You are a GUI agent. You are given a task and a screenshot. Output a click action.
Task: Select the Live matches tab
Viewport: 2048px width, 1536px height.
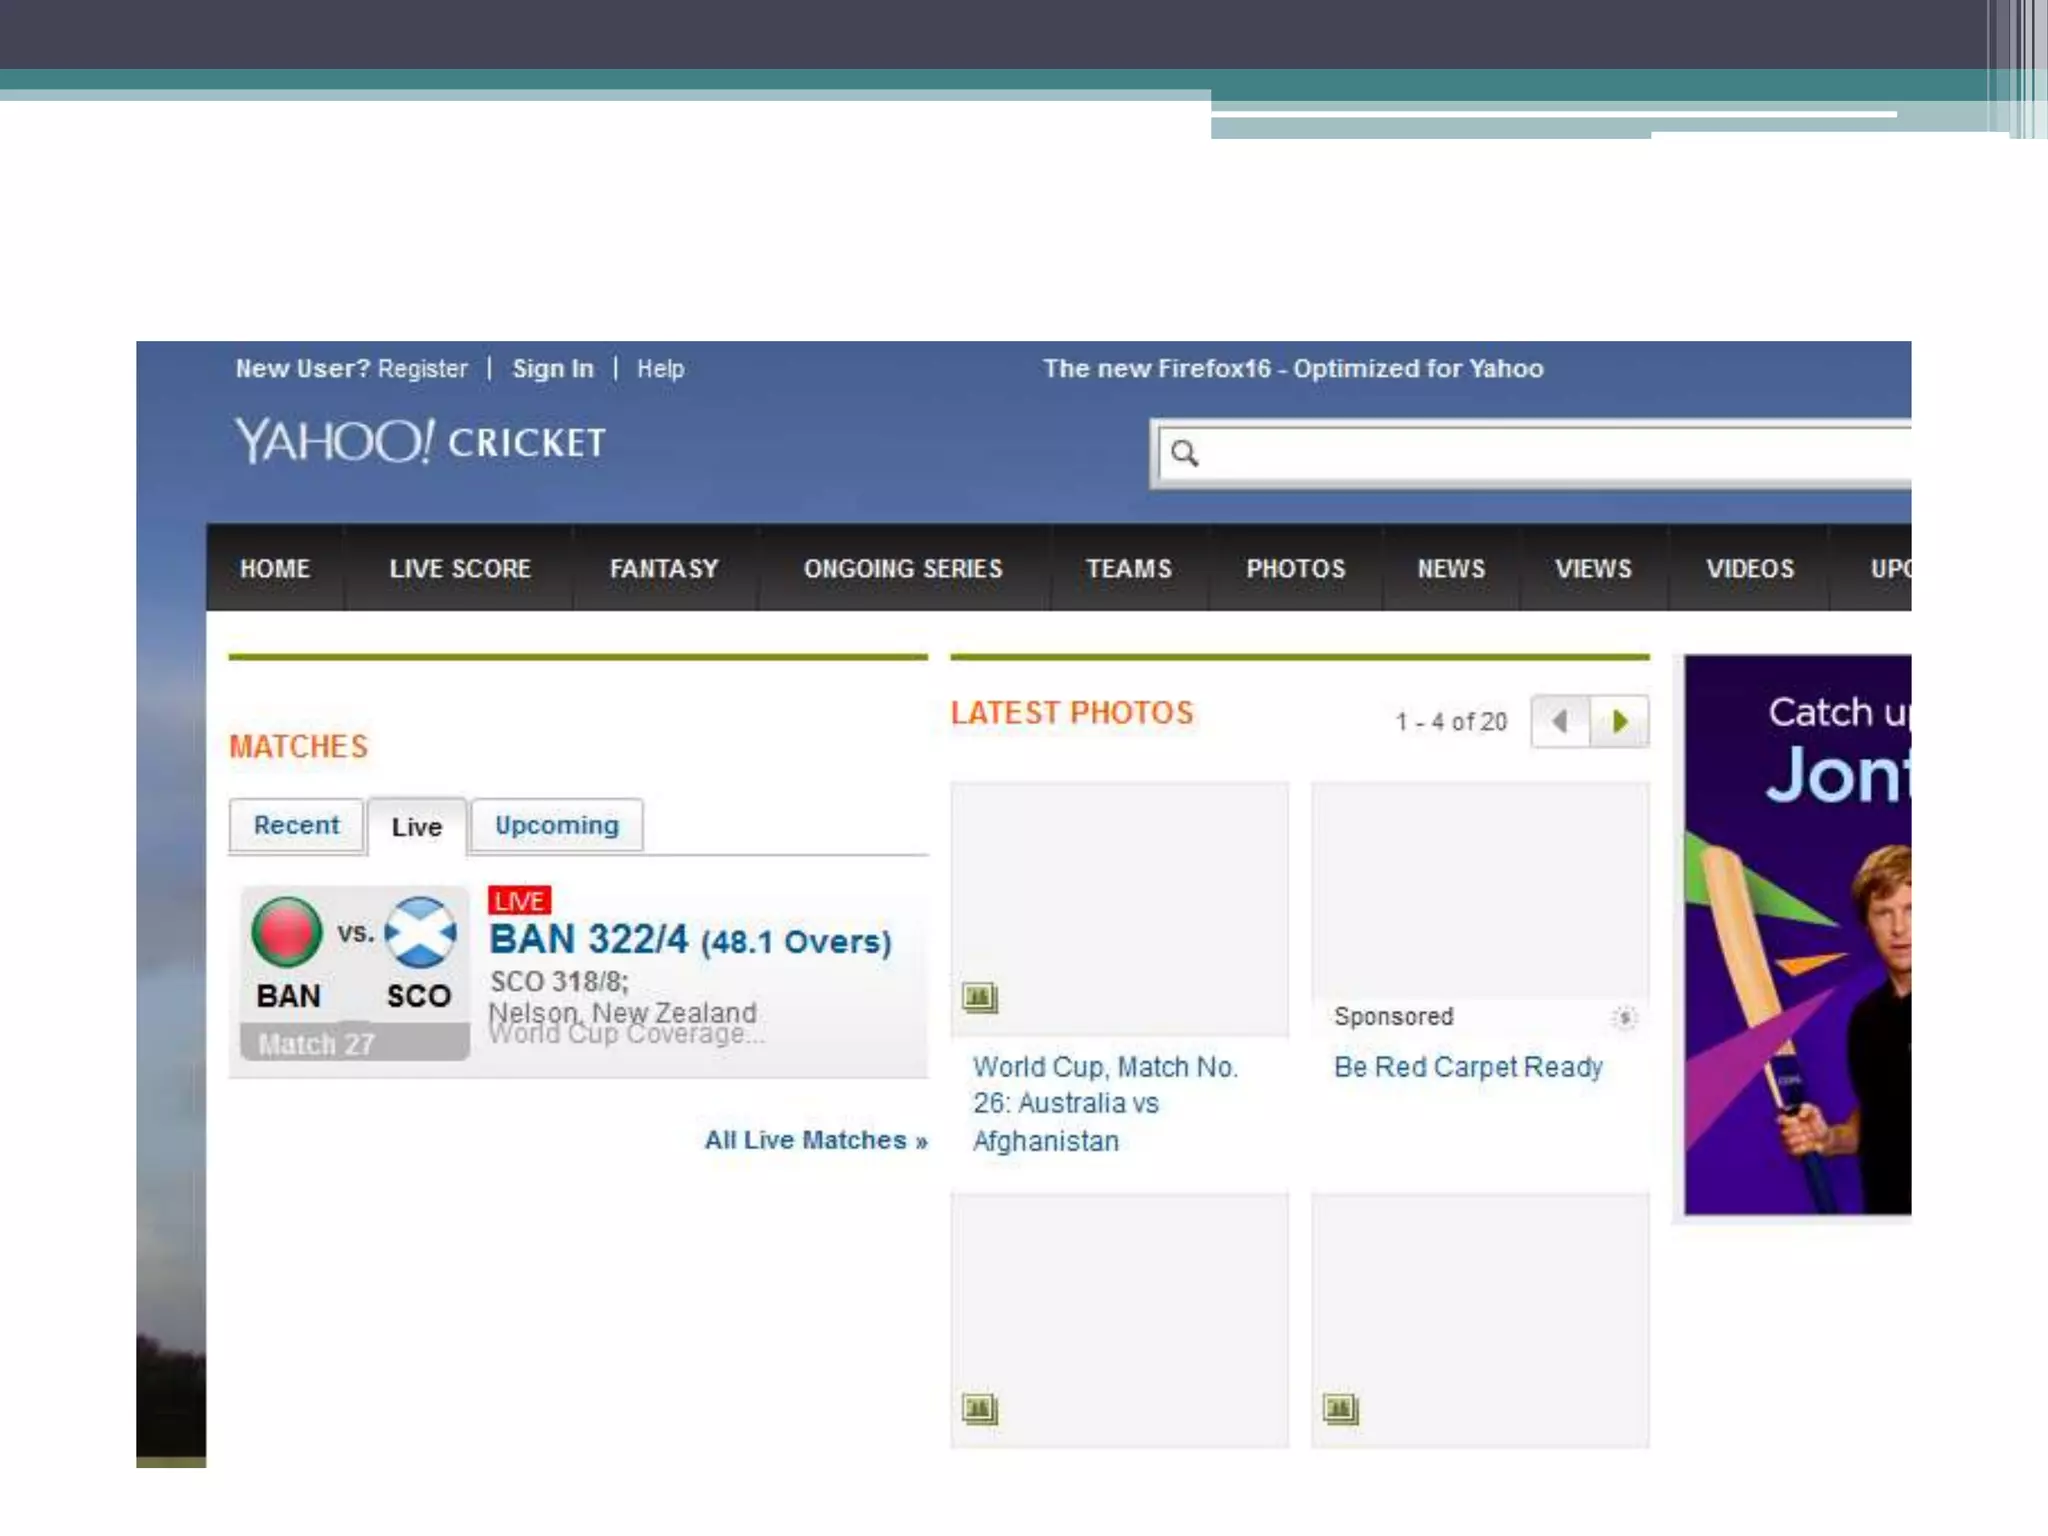[x=416, y=827]
